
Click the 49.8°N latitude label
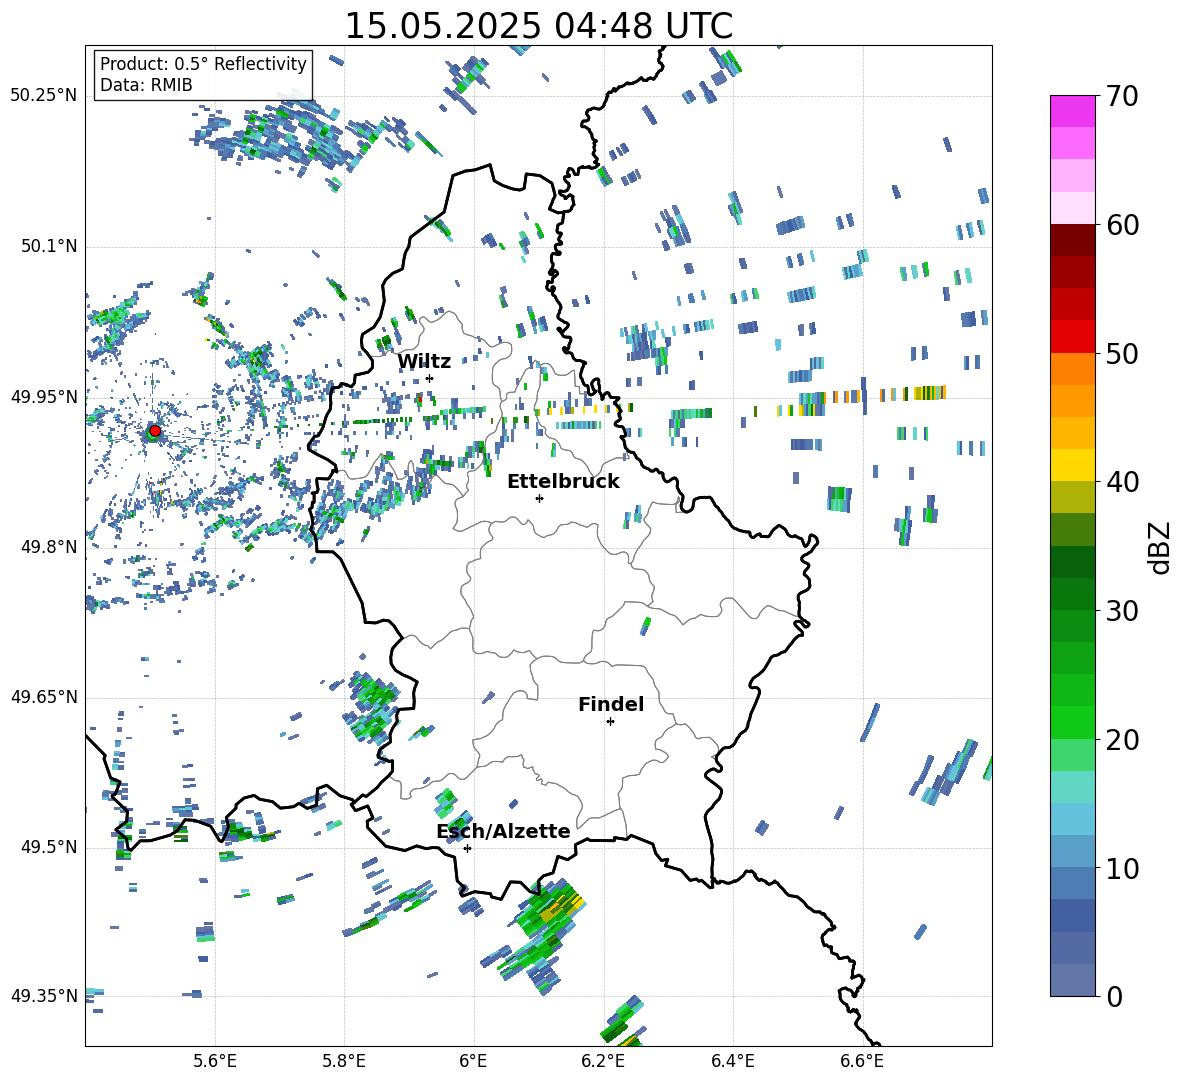(48, 547)
